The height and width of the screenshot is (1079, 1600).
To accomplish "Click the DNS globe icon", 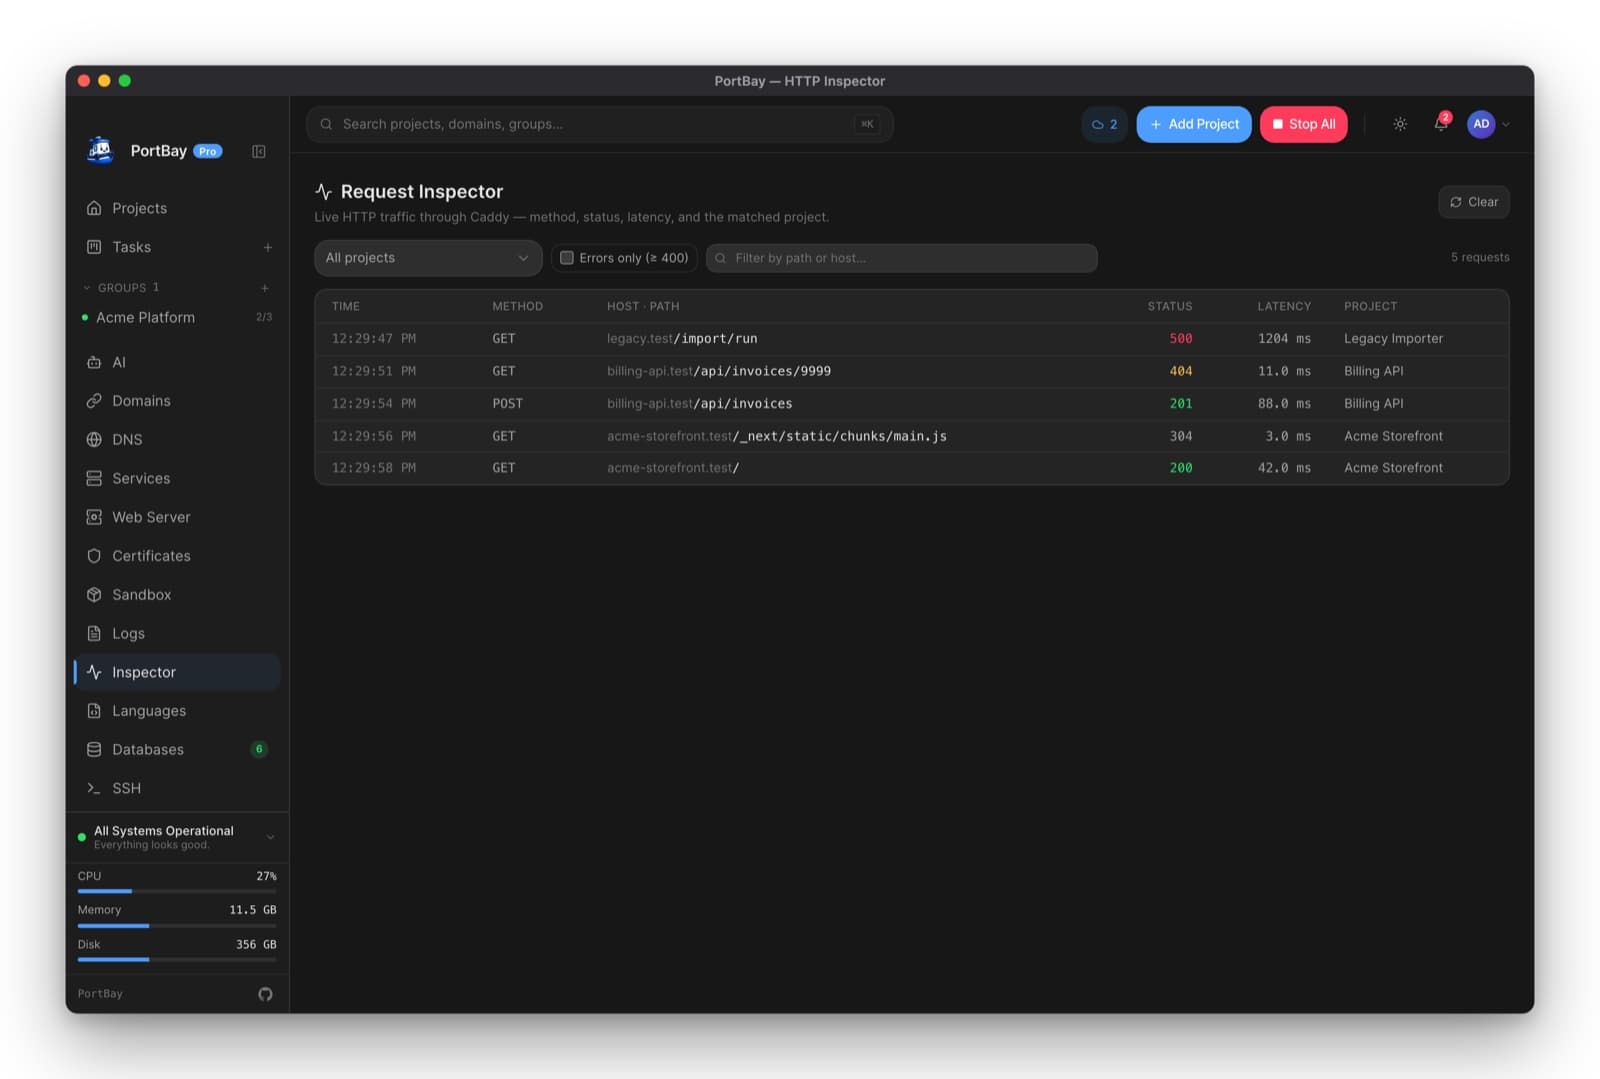I will [94, 440].
